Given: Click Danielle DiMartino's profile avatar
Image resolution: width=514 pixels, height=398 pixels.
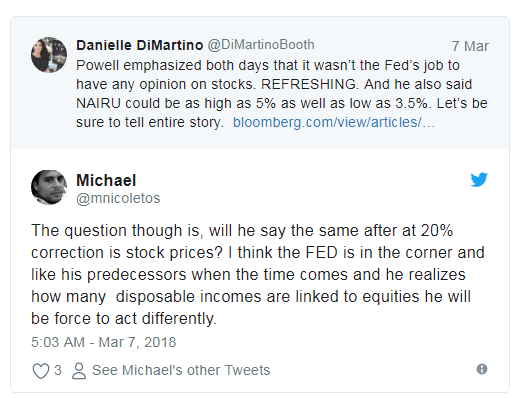Looking at the screenshot, I should pyautogui.click(x=49, y=55).
